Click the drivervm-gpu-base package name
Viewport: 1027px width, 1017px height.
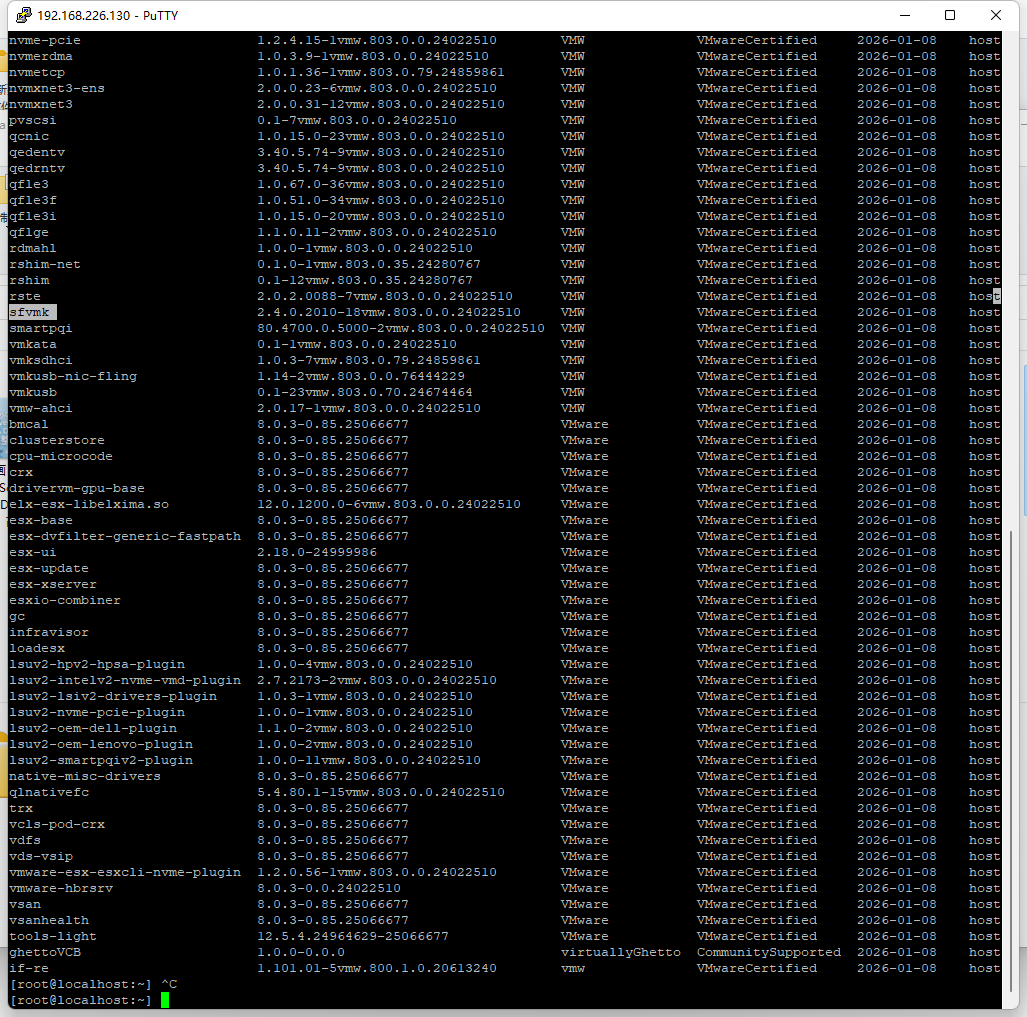click(x=77, y=489)
